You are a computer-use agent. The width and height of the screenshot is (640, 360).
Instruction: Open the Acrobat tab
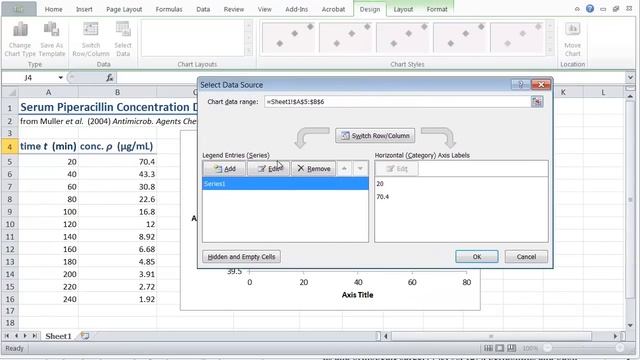click(333, 9)
